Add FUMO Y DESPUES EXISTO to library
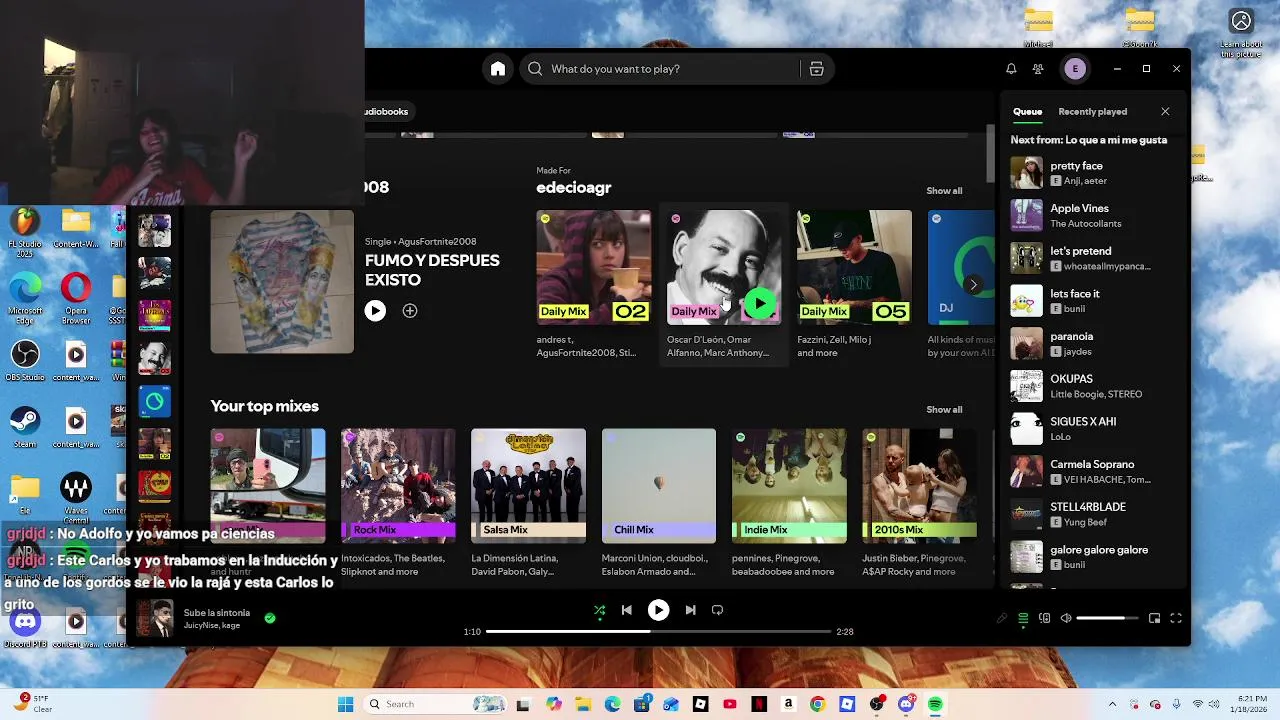The height and width of the screenshot is (720, 1280). coord(409,311)
